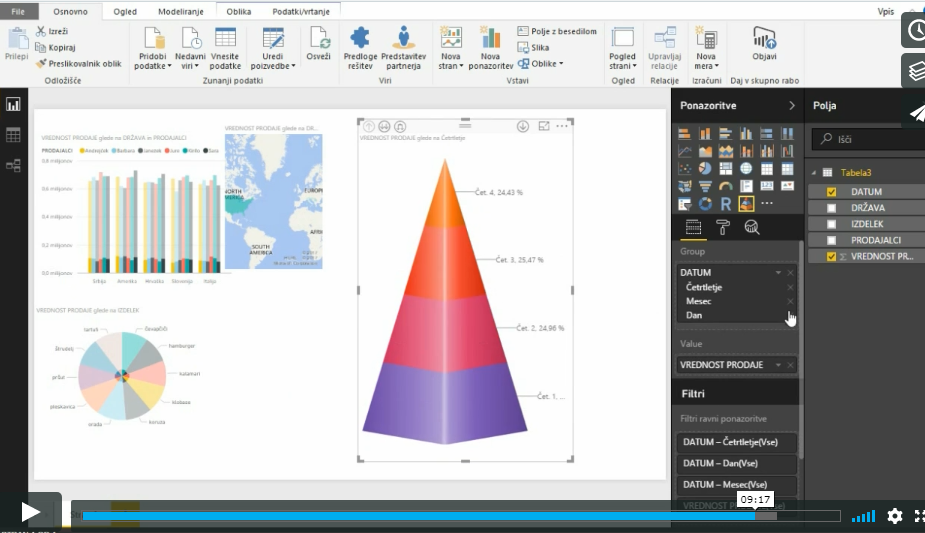925x533 pixels.
Task: Check the PRODAJALCI field checkbox
Action: point(831,240)
